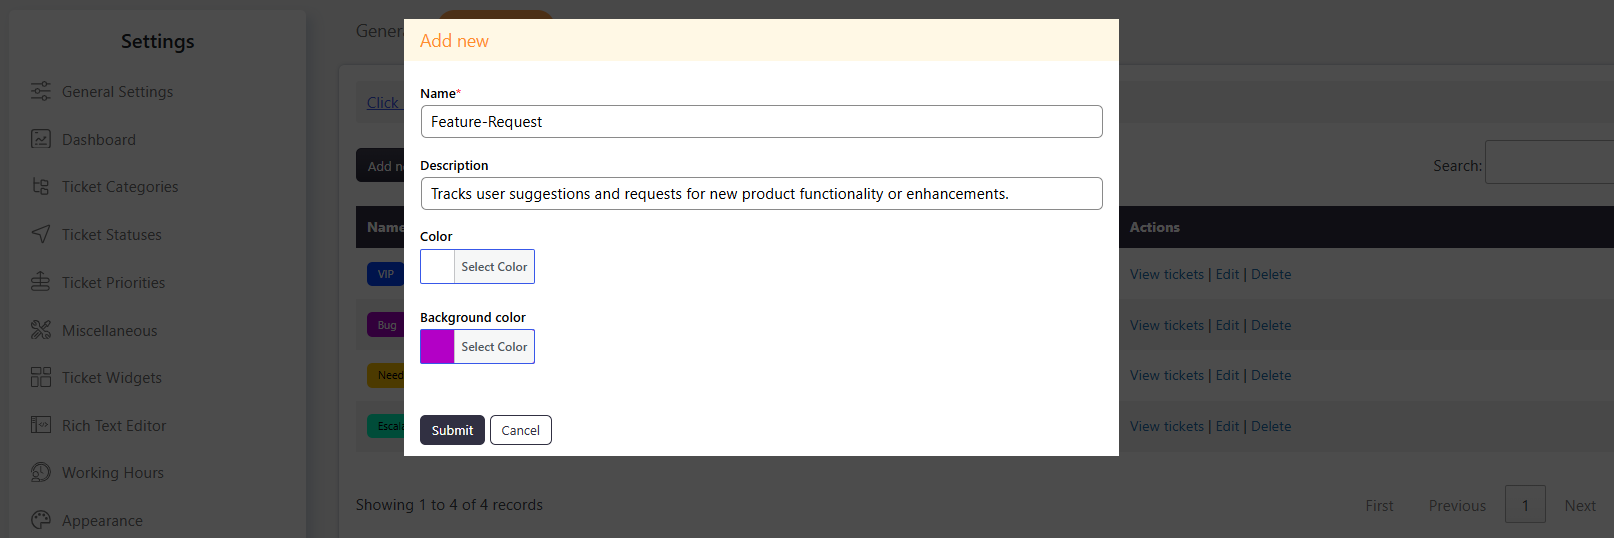Screen dimensions: 1614x538
Task: Open the Working Hours clock icon
Action: point(40,472)
